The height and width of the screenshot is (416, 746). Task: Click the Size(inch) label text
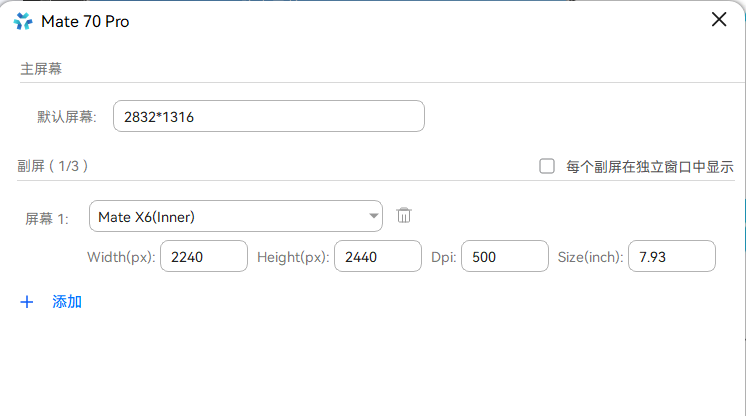[x=590, y=257]
